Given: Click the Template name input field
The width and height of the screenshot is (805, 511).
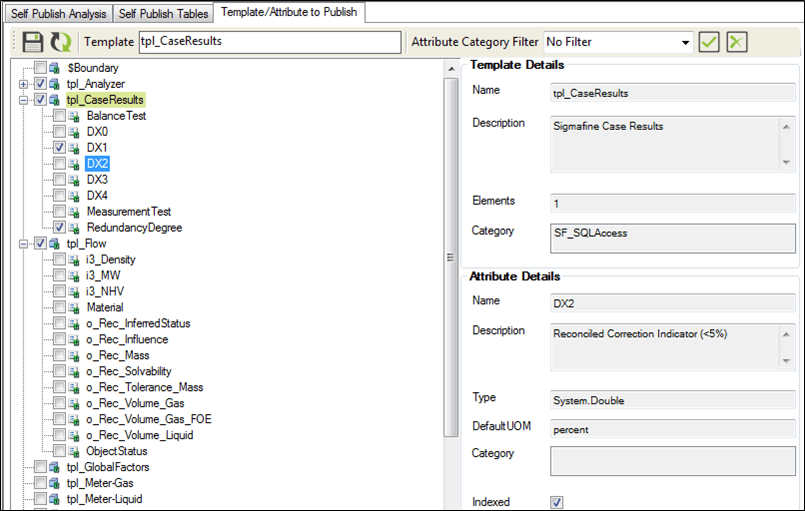Looking at the screenshot, I should 270,42.
